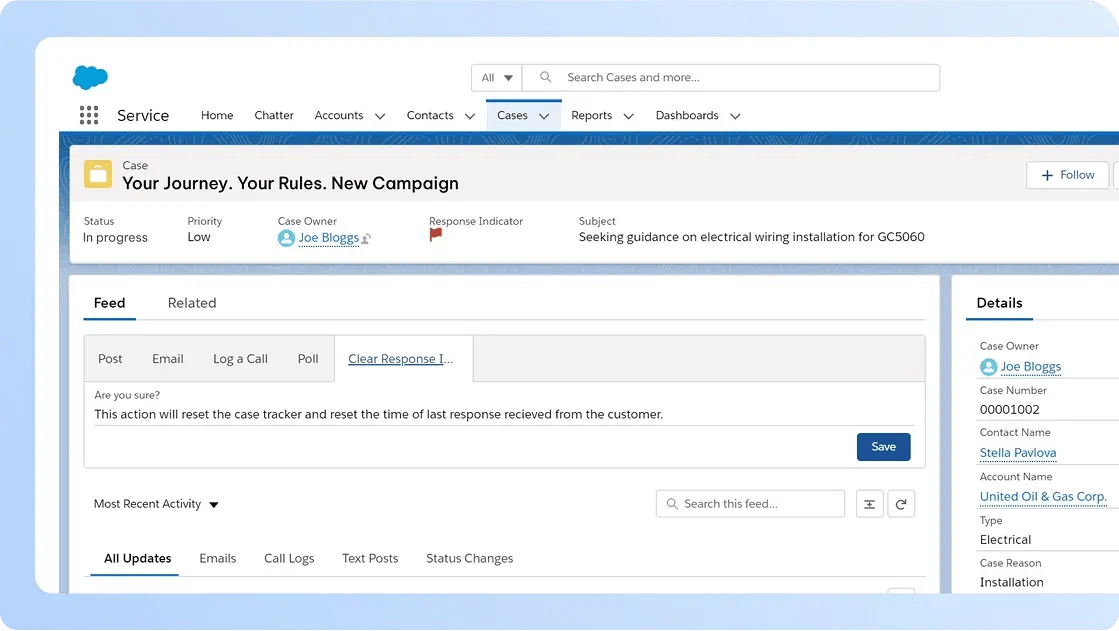
Task: Open the App Launcher waffle icon
Action: tap(88, 114)
